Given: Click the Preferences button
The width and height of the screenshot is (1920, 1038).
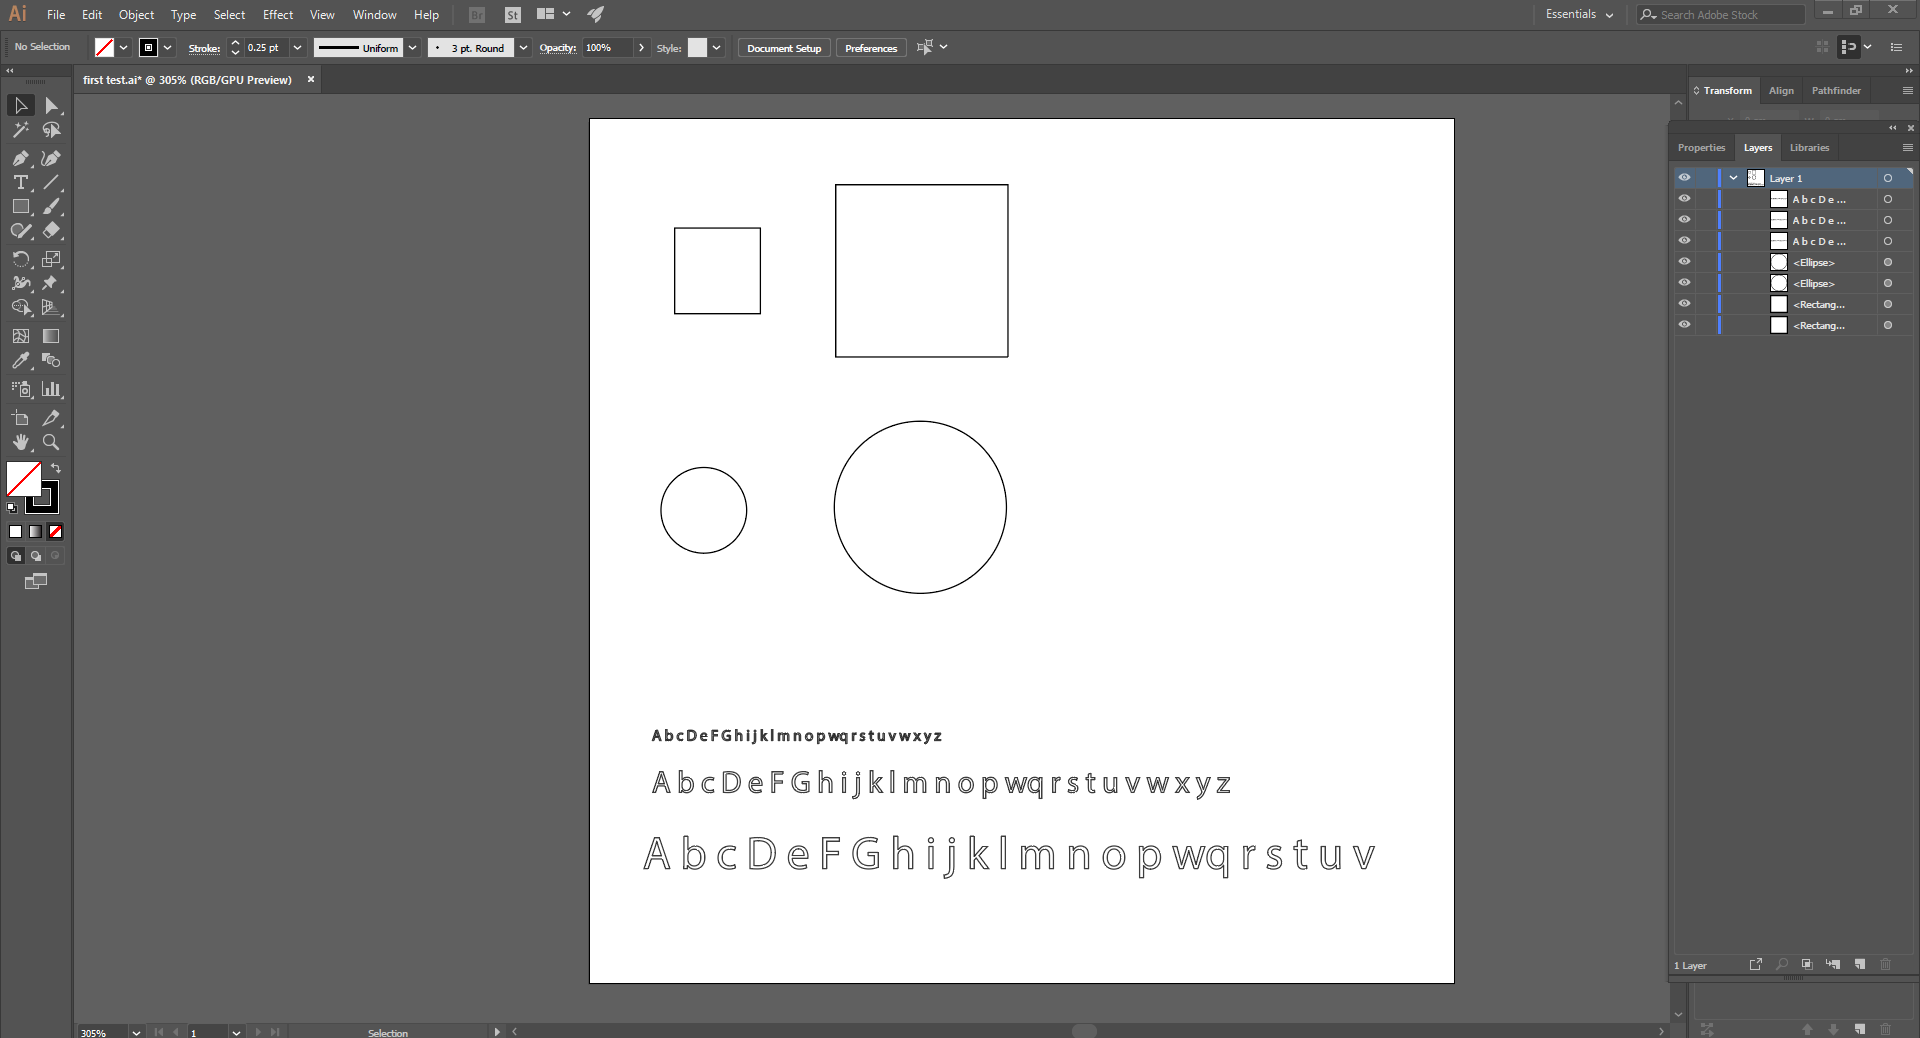Looking at the screenshot, I should (871, 48).
